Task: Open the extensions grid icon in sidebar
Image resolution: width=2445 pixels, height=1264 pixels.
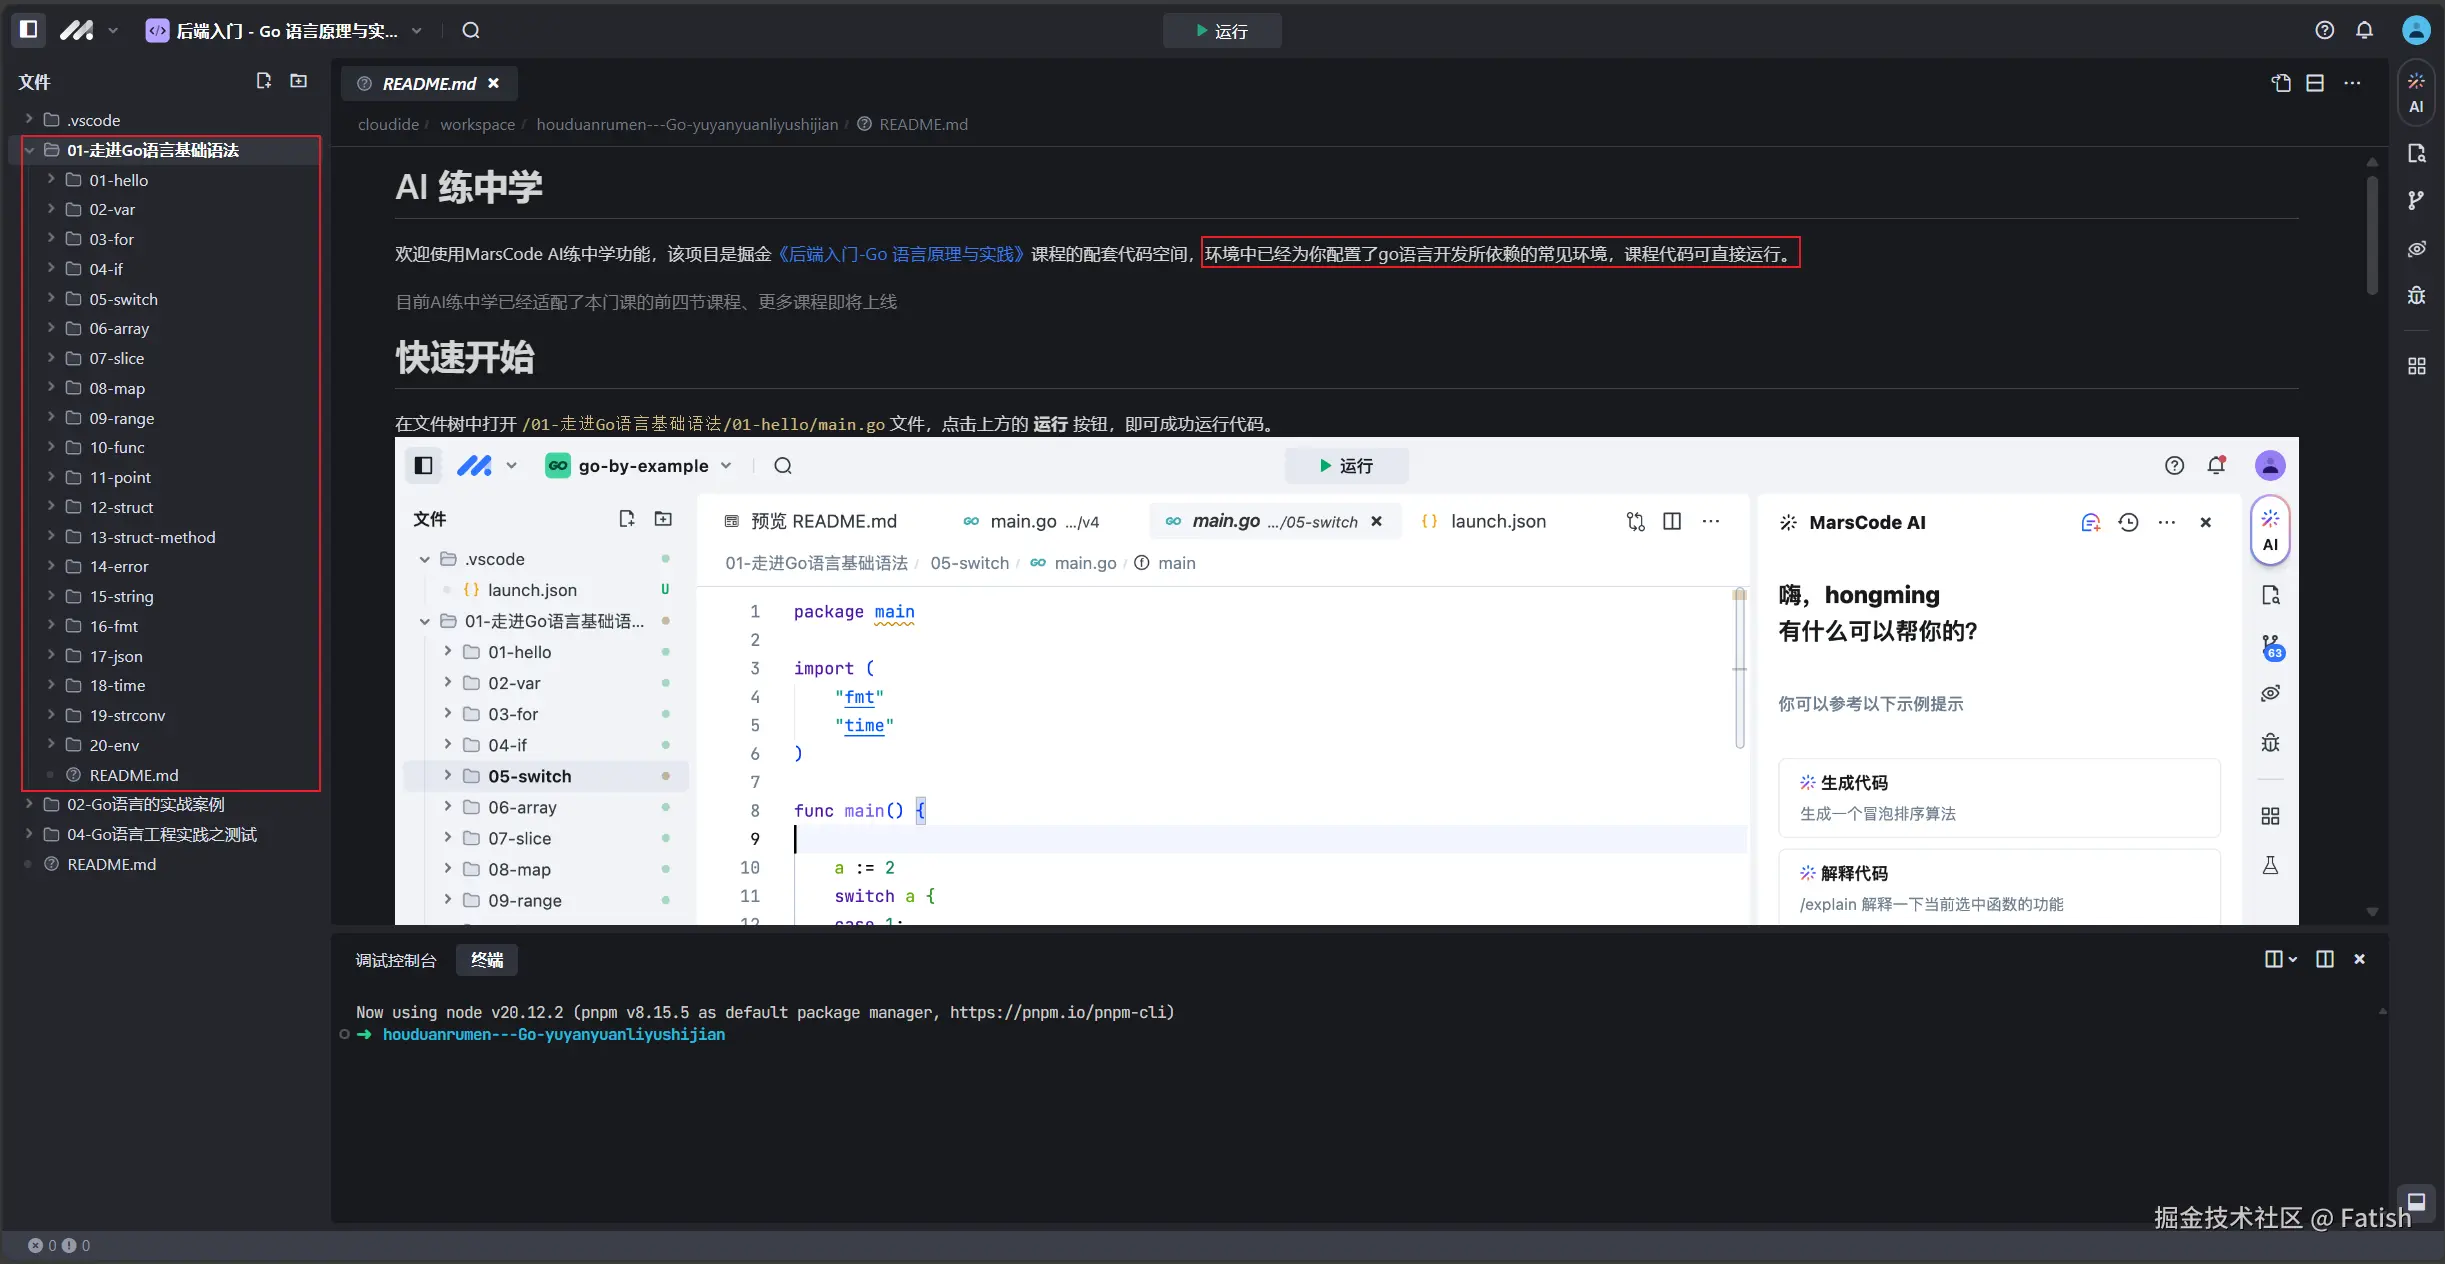Action: [x=2416, y=366]
